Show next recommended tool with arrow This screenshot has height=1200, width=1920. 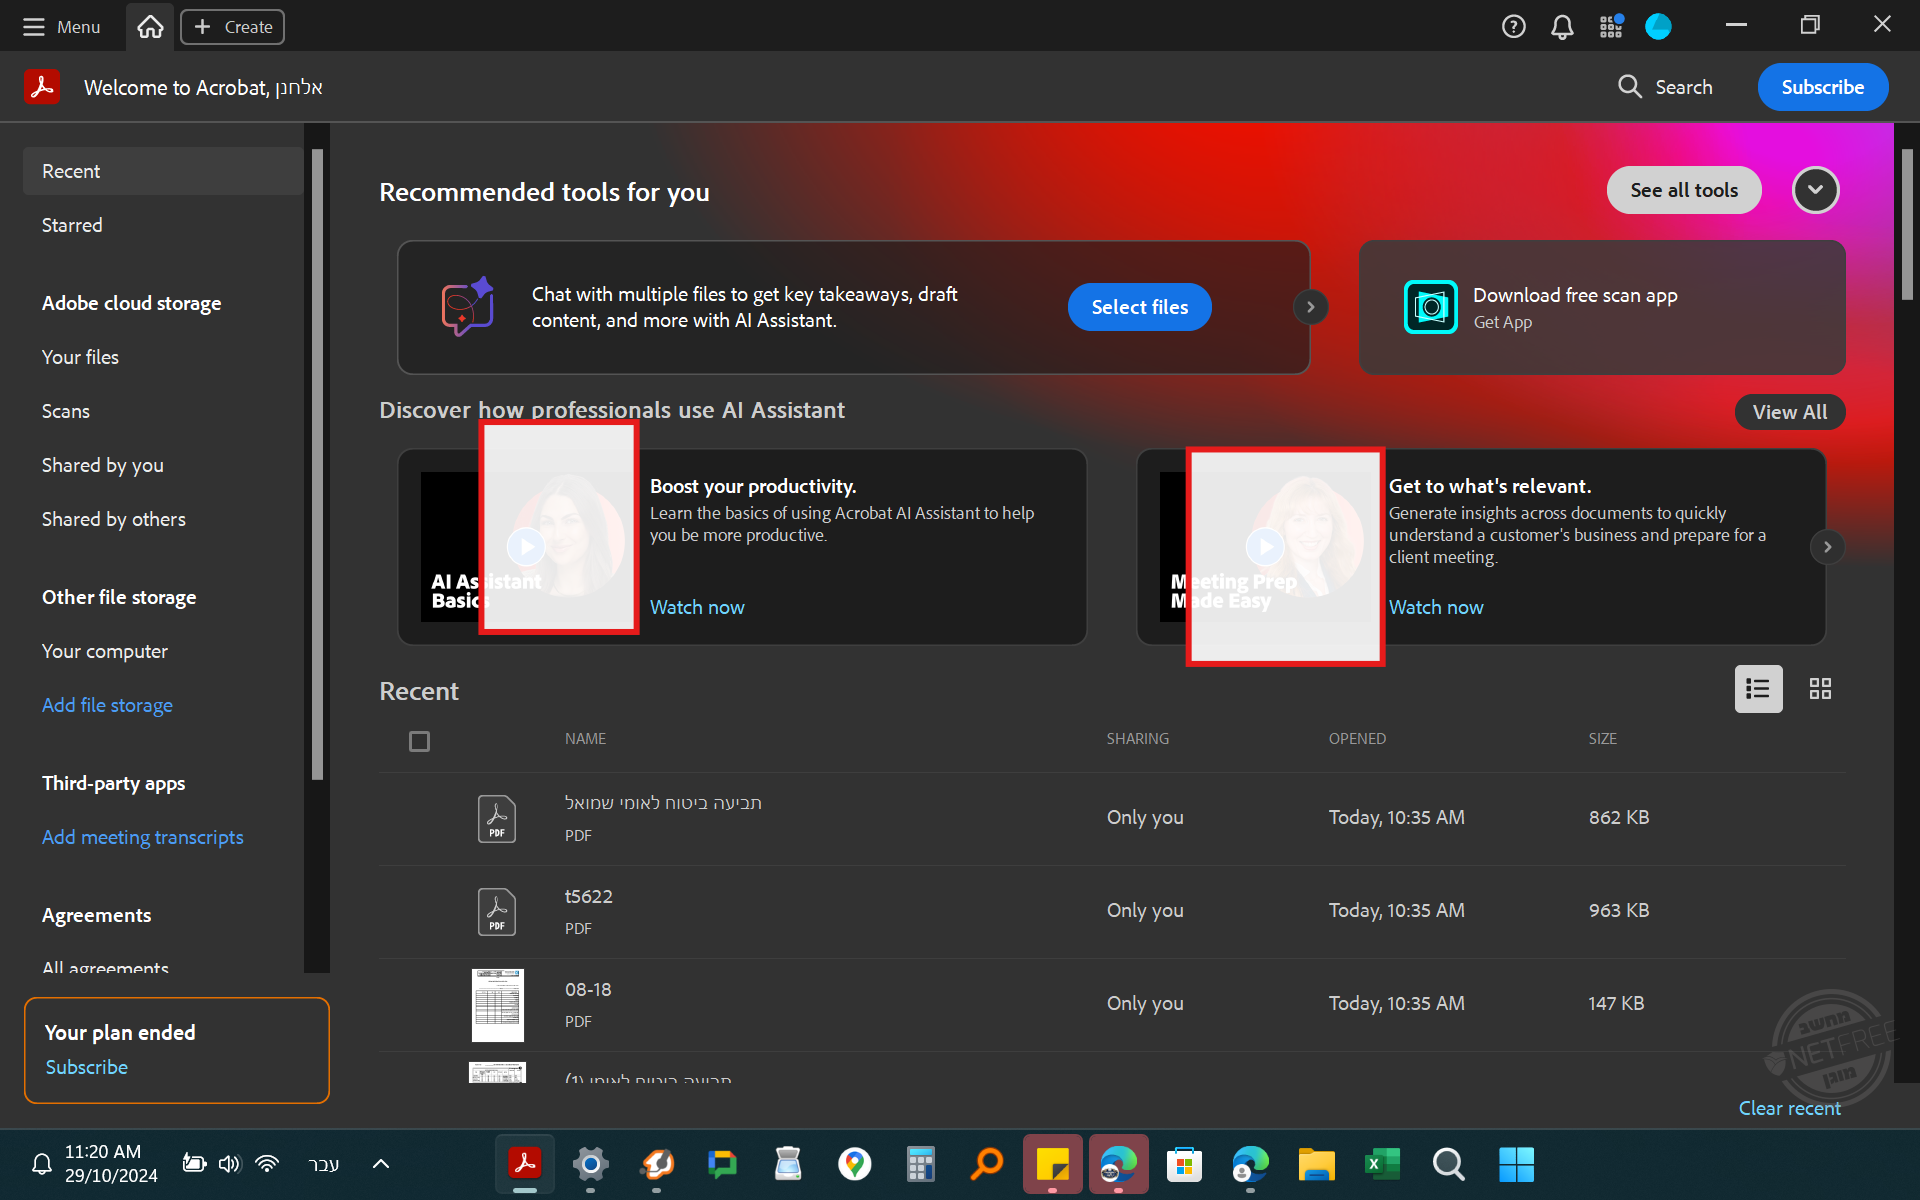click(x=1310, y=307)
